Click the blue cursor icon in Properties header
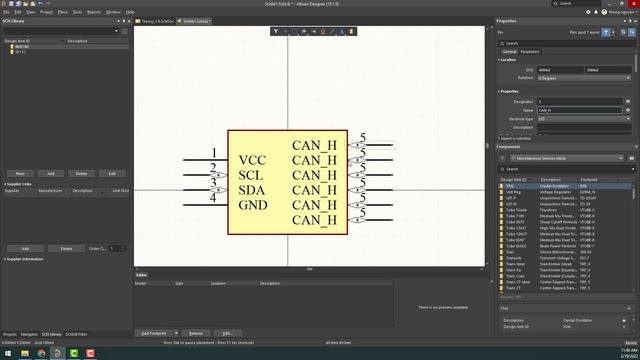 coord(632,32)
